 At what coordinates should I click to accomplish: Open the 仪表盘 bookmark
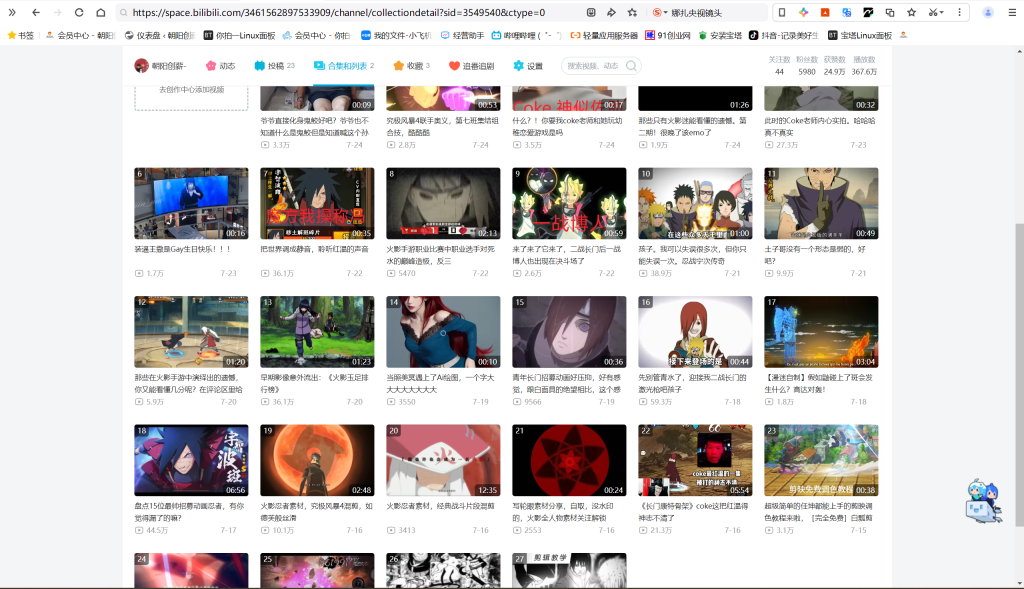(159, 35)
